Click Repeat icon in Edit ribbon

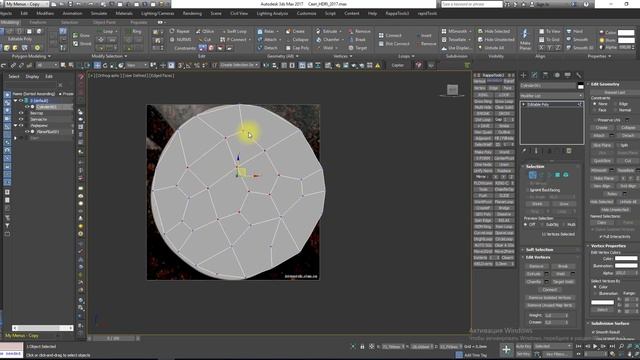point(180,31)
